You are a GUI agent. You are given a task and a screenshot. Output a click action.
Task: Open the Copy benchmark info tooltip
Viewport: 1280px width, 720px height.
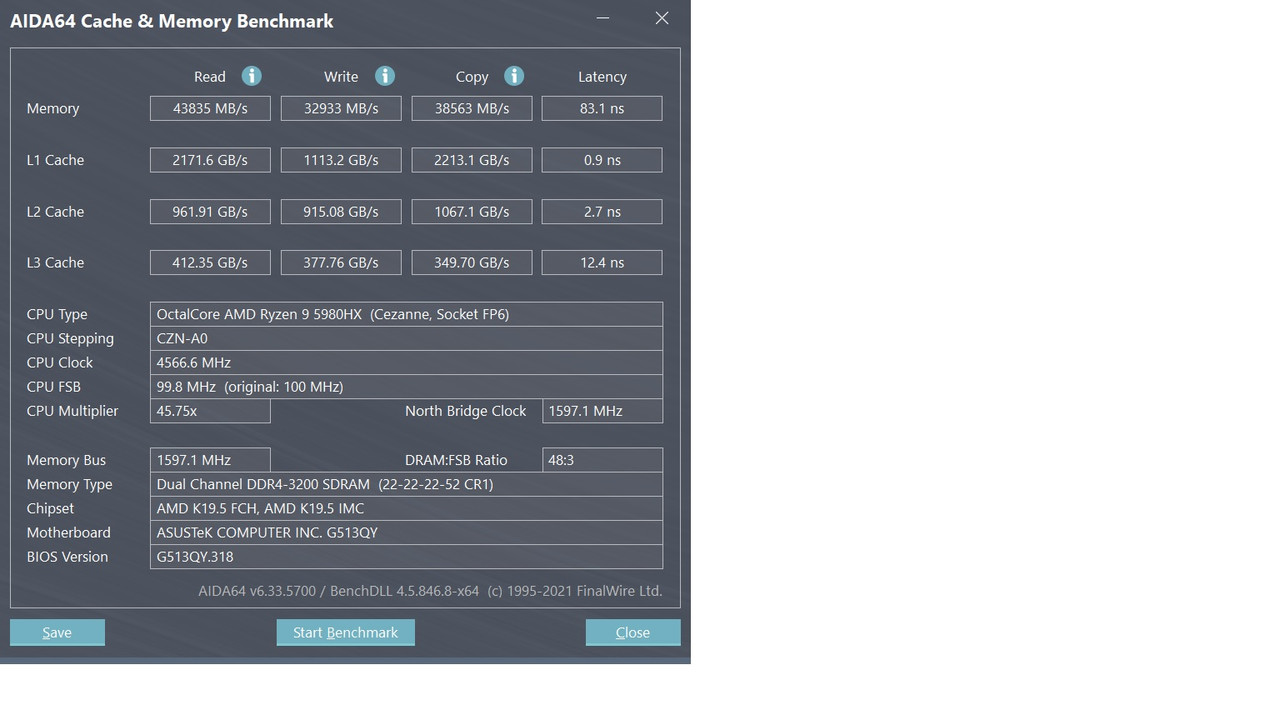tap(514, 76)
